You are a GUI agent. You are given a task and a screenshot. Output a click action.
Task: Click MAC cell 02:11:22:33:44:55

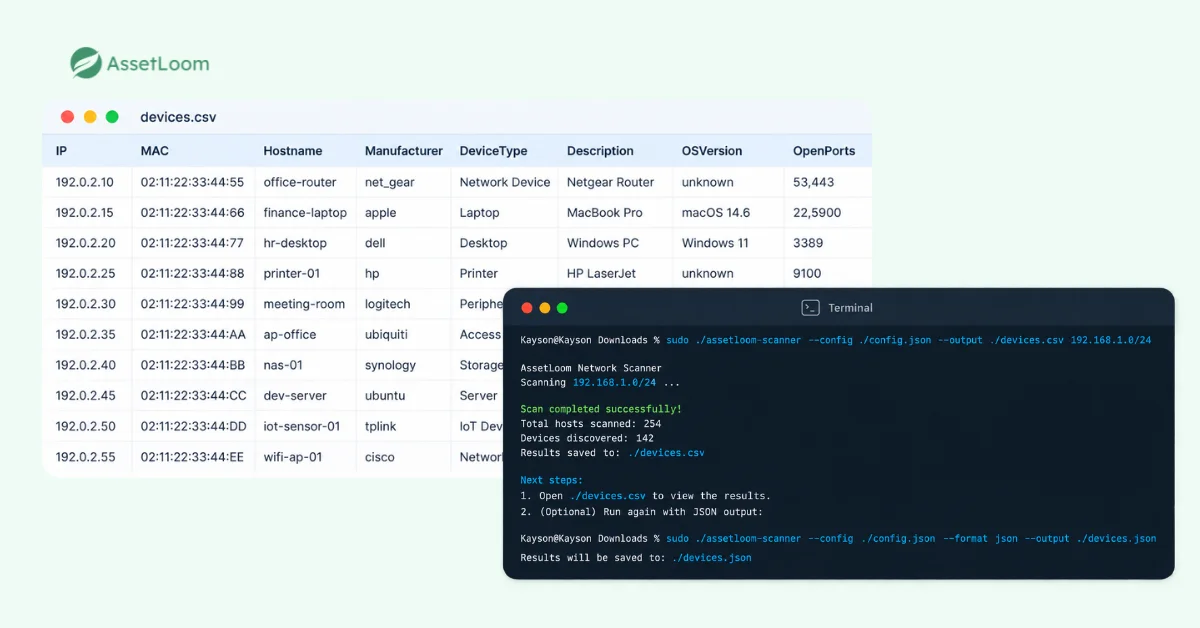(192, 182)
